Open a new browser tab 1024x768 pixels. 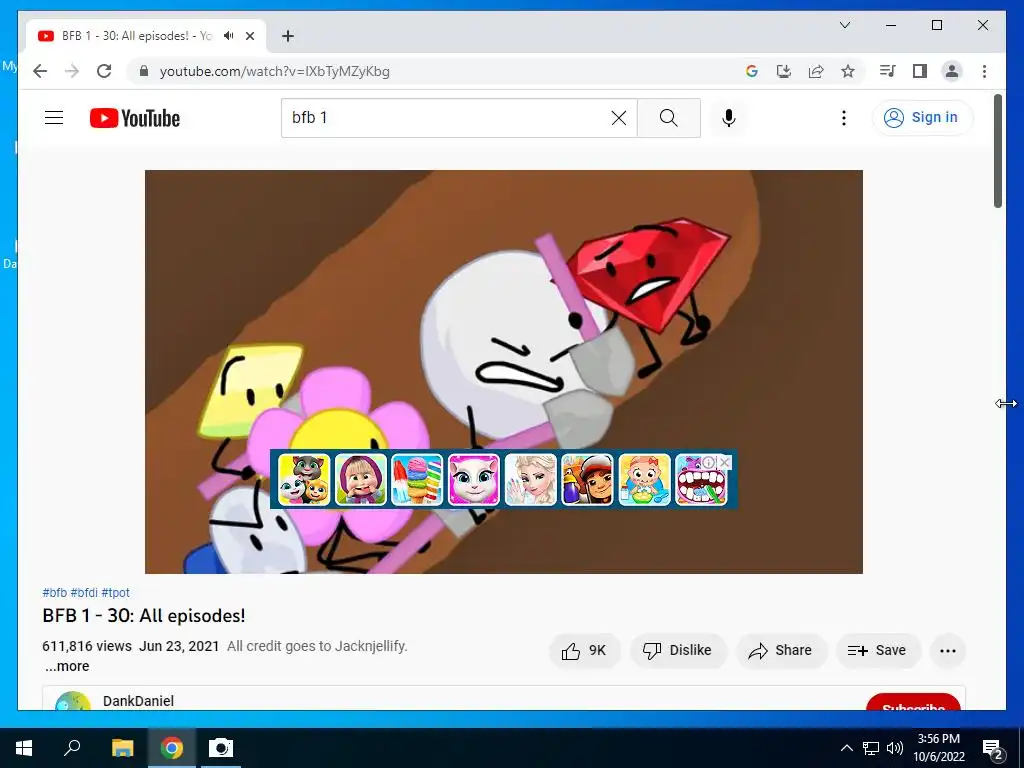(287, 36)
